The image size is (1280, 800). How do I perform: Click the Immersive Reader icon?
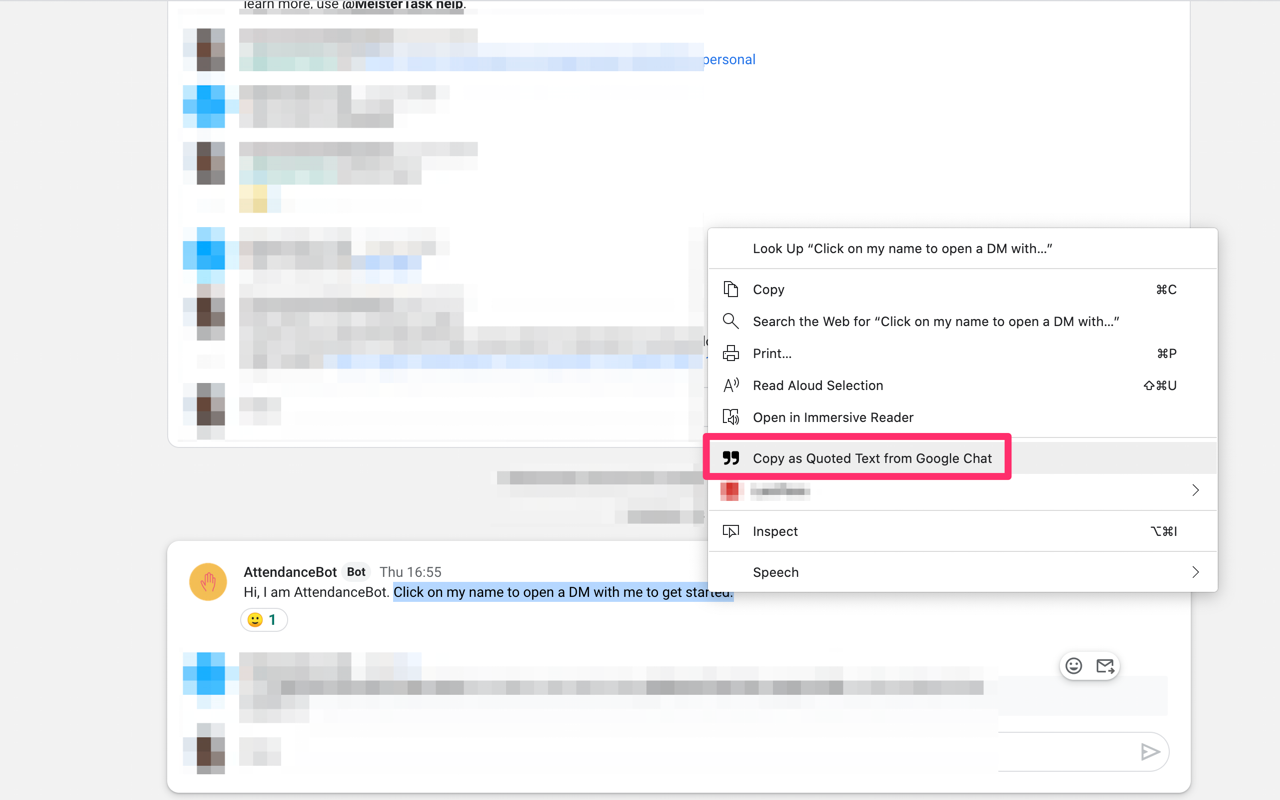pos(731,417)
